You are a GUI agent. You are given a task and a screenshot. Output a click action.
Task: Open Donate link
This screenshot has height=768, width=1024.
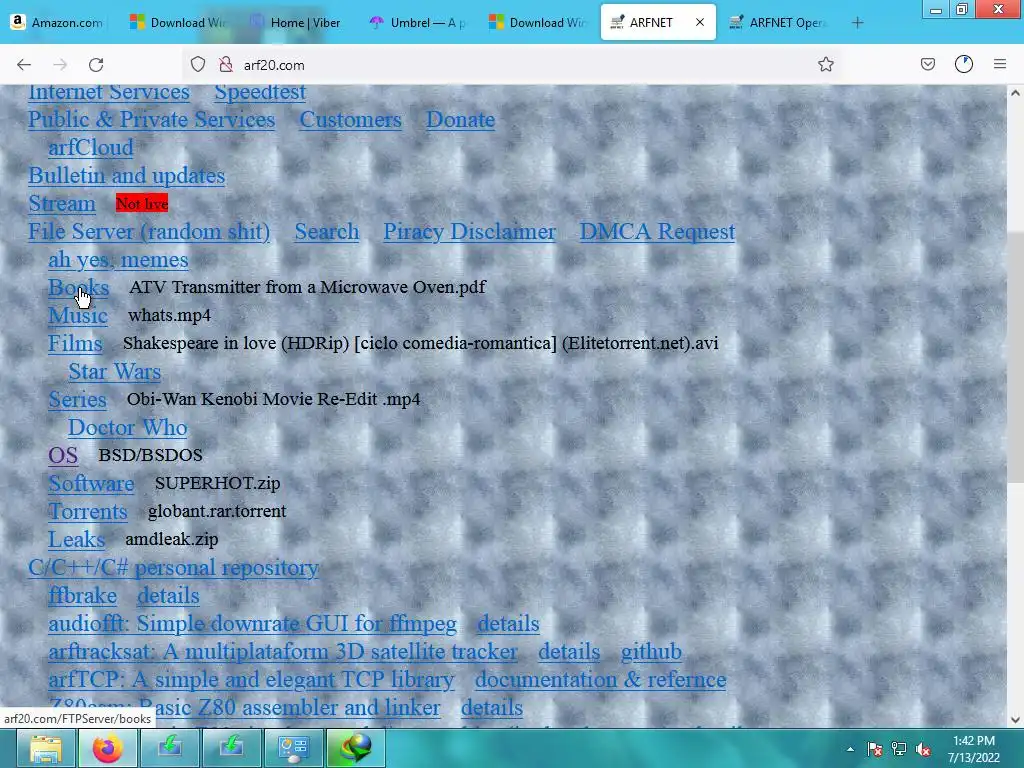[x=460, y=120]
